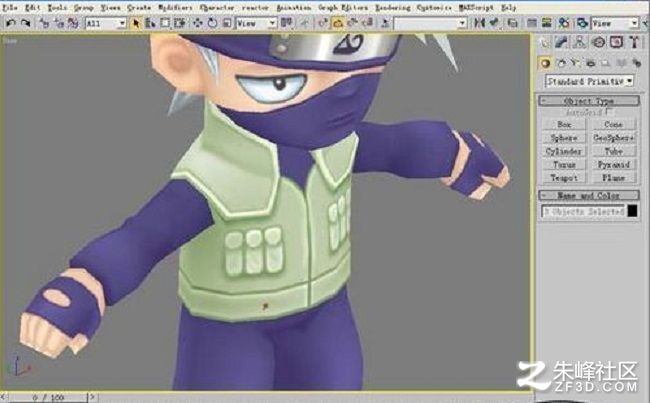
Task: Open the Group menu
Action: [x=83, y=7]
